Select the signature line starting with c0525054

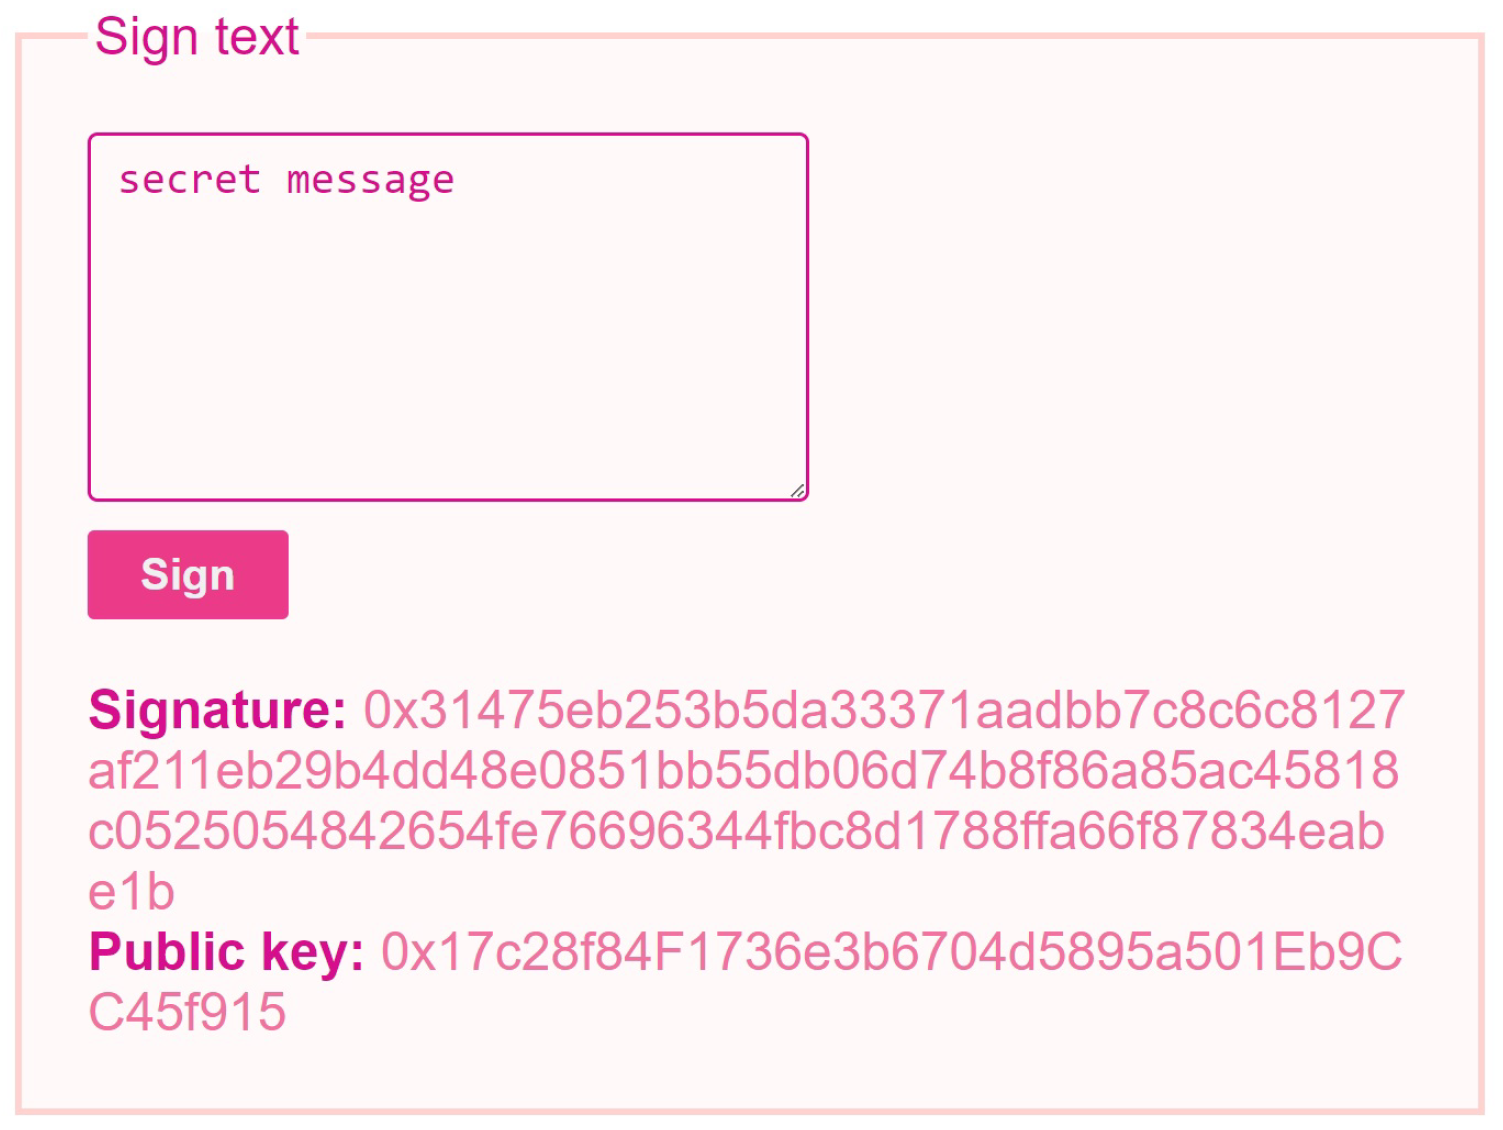tap(736, 832)
